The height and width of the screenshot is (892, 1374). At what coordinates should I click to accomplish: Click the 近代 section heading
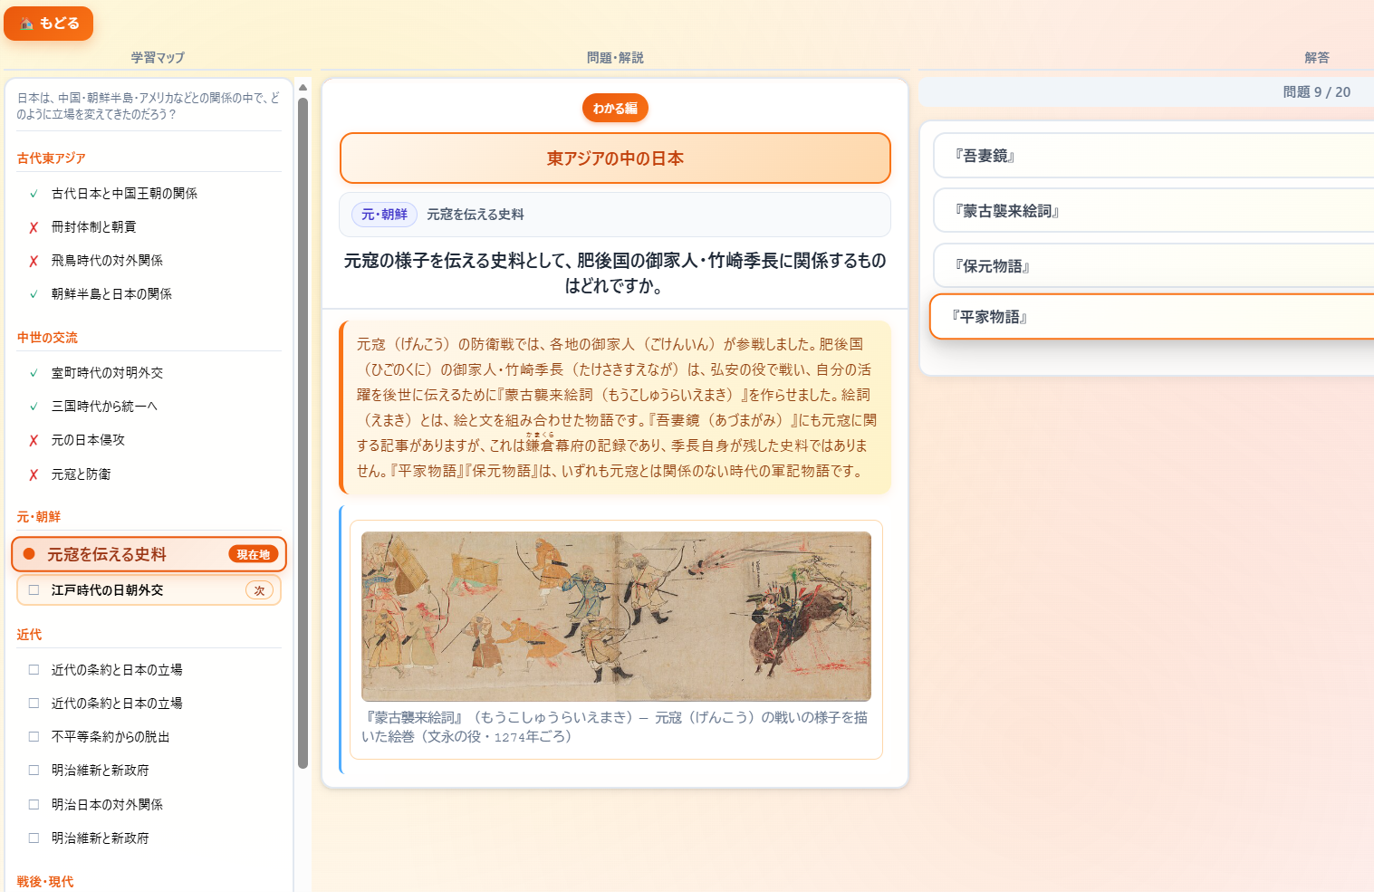(29, 634)
